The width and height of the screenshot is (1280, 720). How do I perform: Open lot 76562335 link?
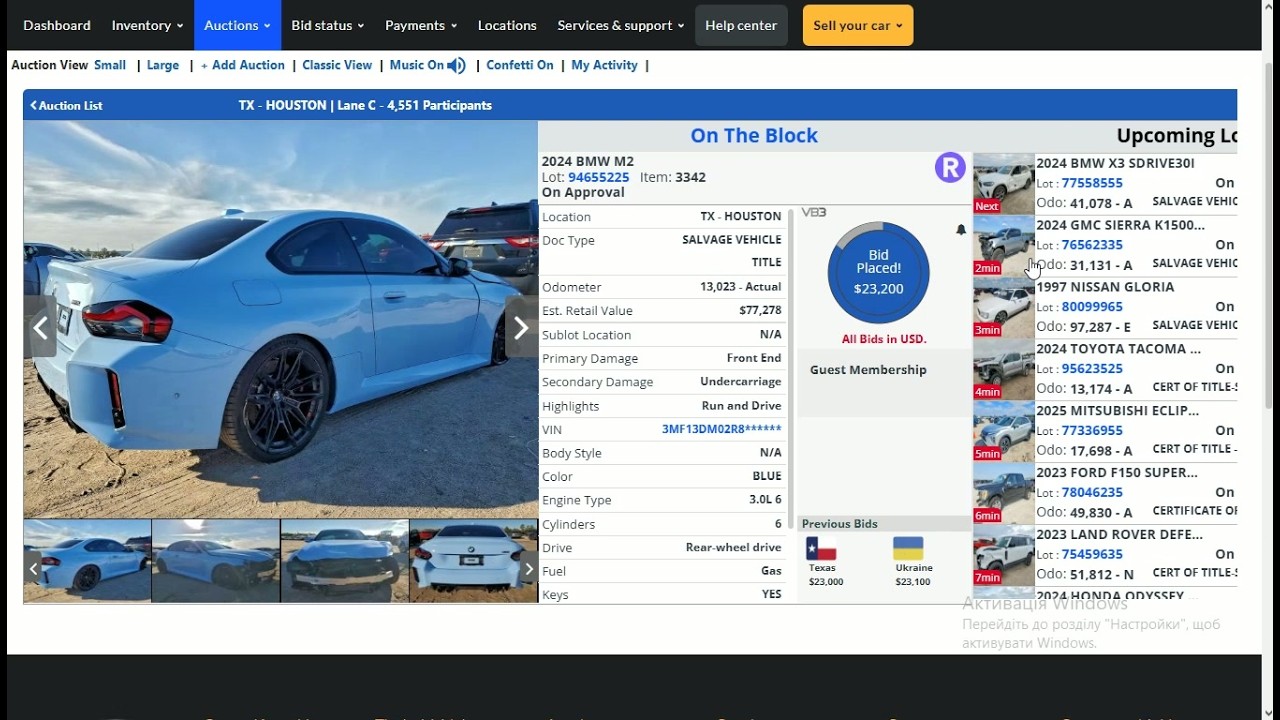coord(1092,245)
